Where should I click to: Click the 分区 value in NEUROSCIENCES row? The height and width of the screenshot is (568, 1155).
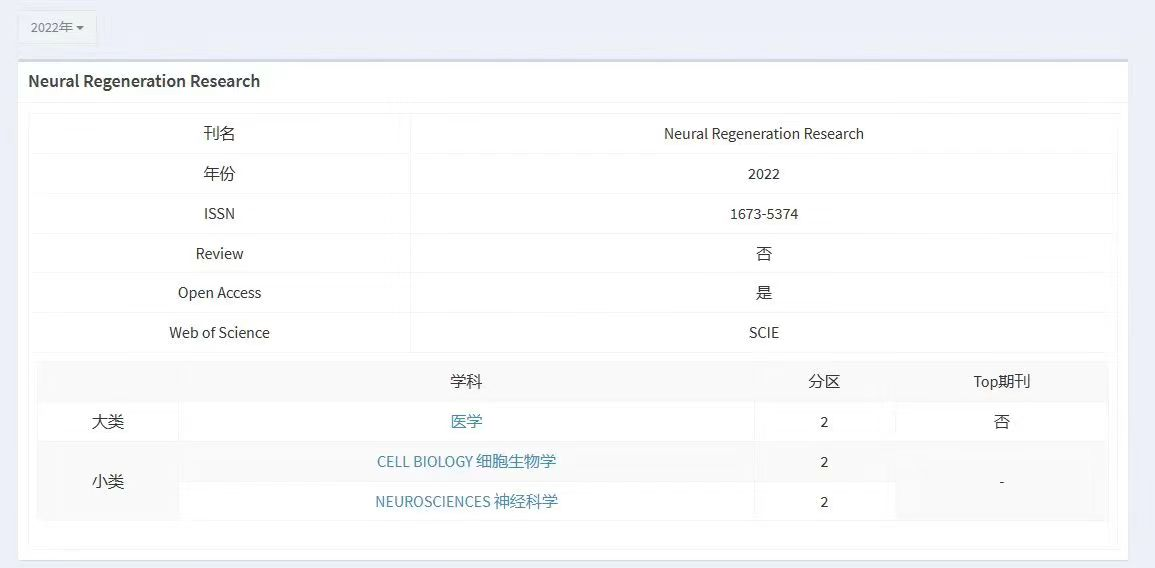[824, 502]
